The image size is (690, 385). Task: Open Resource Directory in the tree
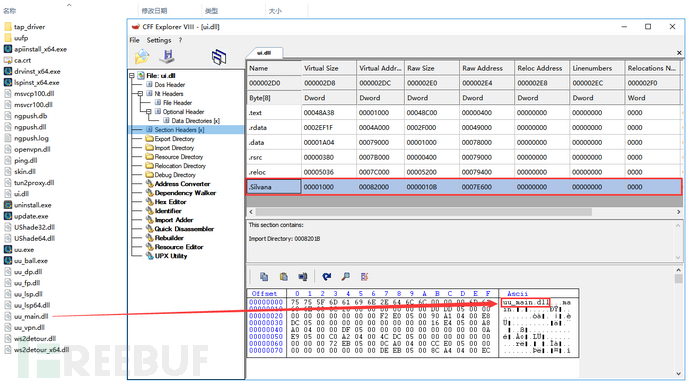pyautogui.click(x=179, y=157)
